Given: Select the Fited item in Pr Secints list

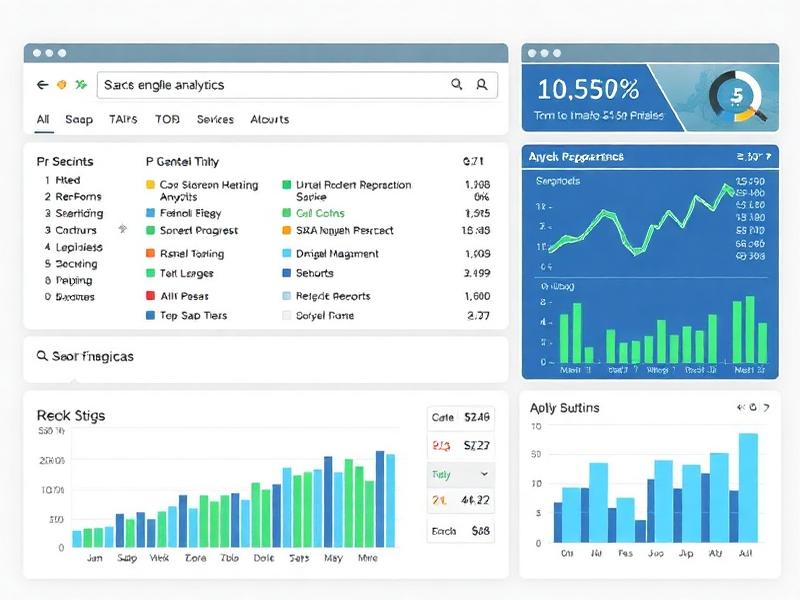Looking at the screenshot, I should click(67, 180).
